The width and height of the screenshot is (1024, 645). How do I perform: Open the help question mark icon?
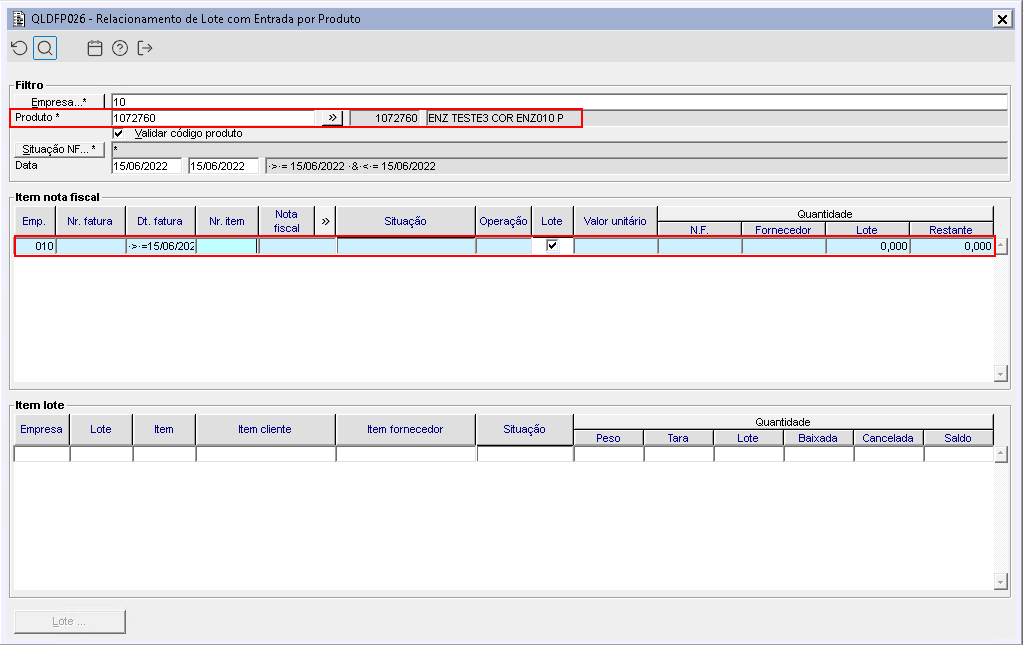coord(120,48)
